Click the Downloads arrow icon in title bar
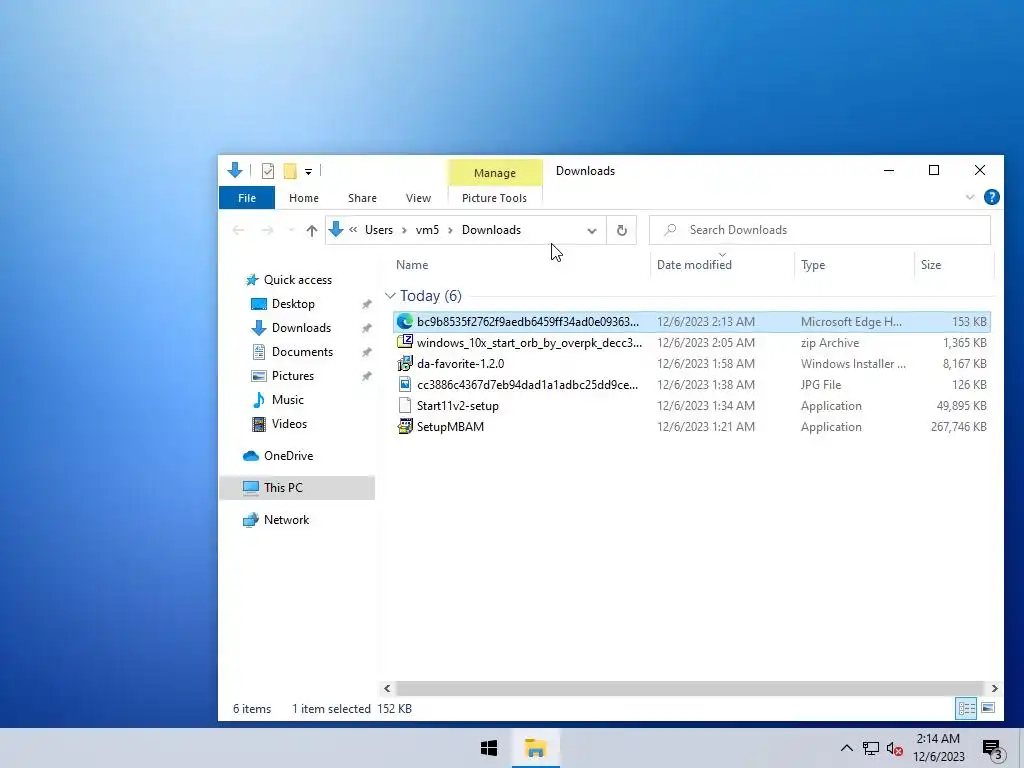This screenshot has height=768, width=1024. pos(234,170)
